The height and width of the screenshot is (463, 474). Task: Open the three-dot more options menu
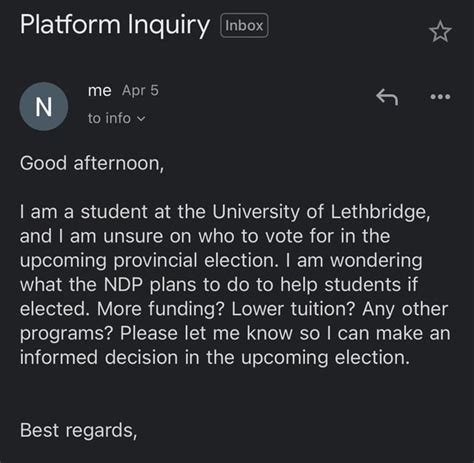tap(440, 97)
